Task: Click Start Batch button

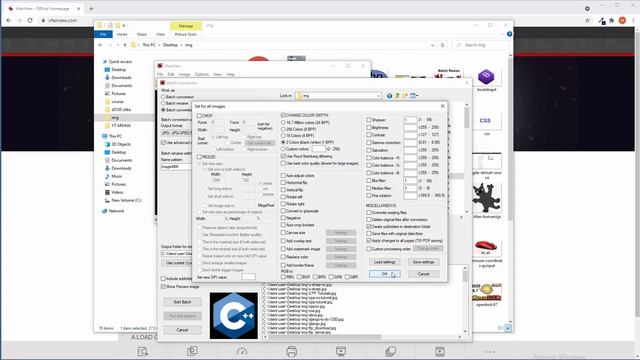Action: tap(182, 302)
